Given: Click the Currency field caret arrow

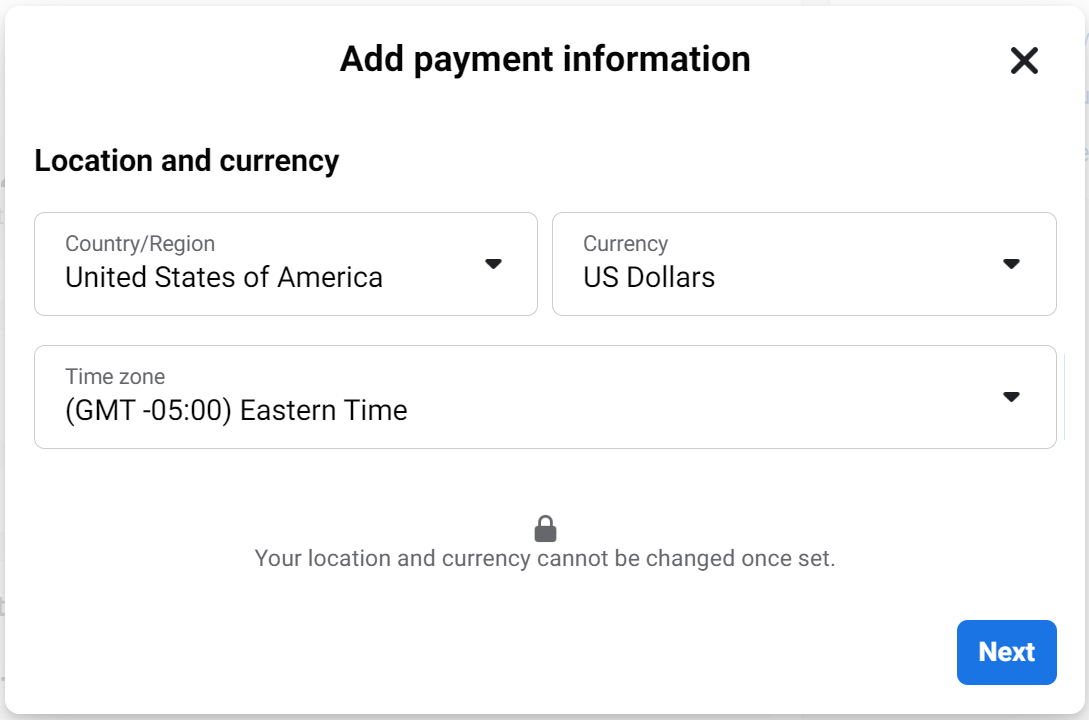Looking at the screenshot, I should (x=1011, y=264).
